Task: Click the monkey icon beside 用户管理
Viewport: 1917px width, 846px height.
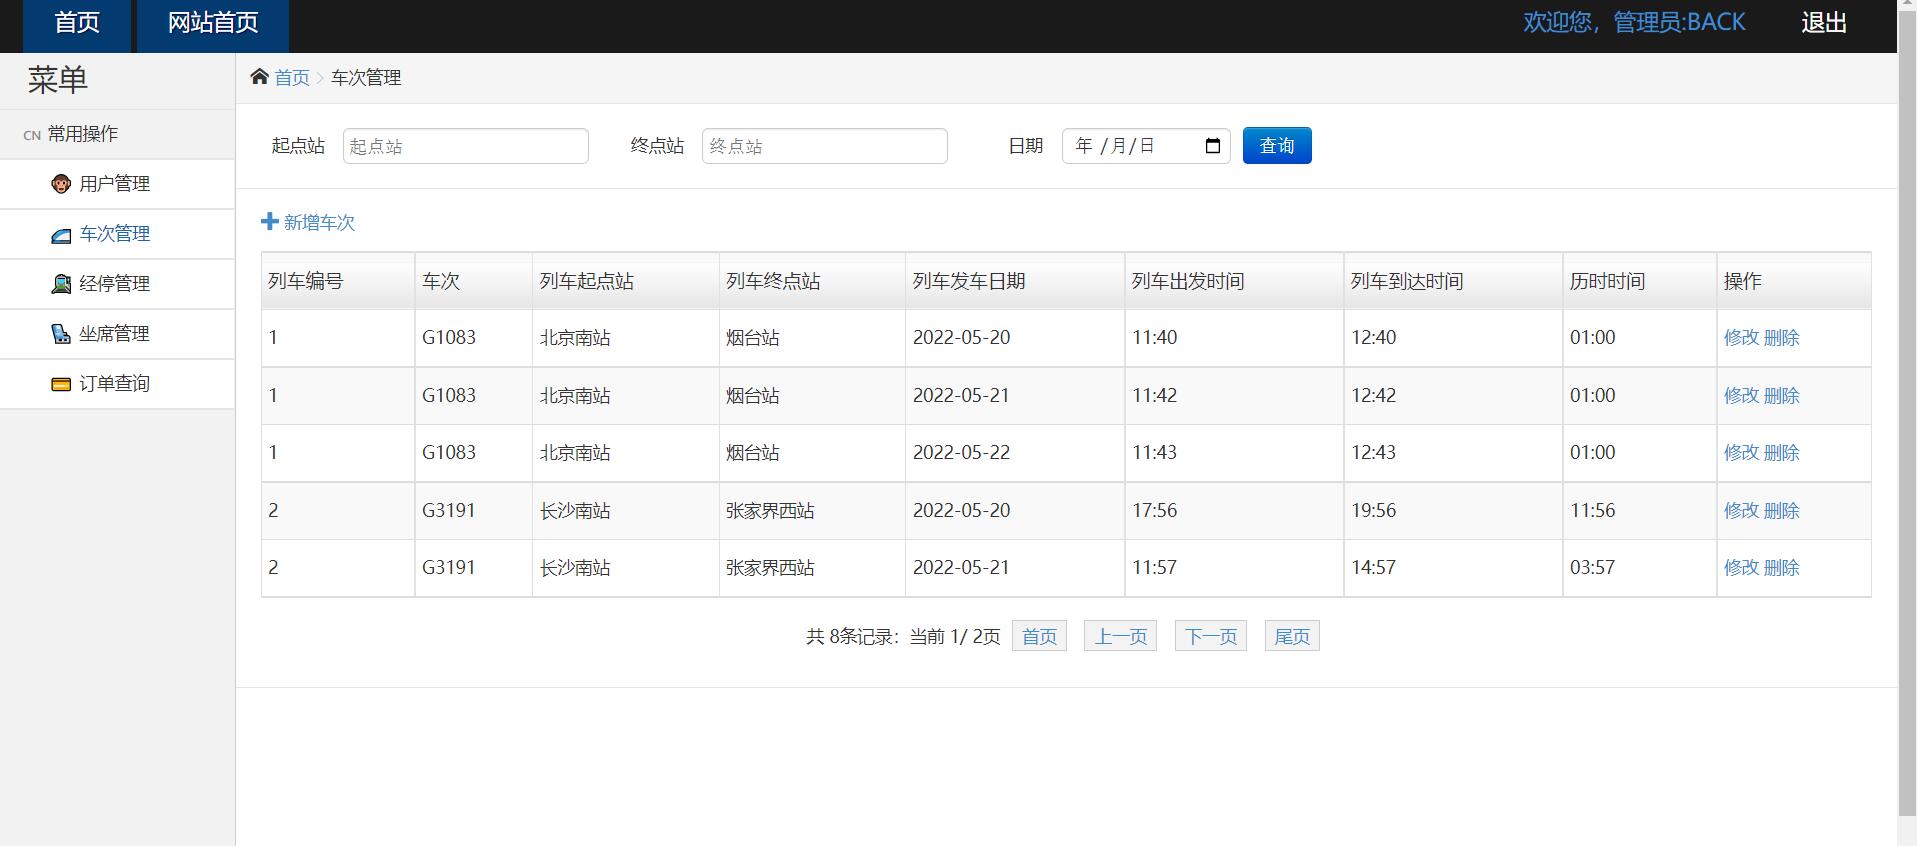Action: (x=61, y=184)
